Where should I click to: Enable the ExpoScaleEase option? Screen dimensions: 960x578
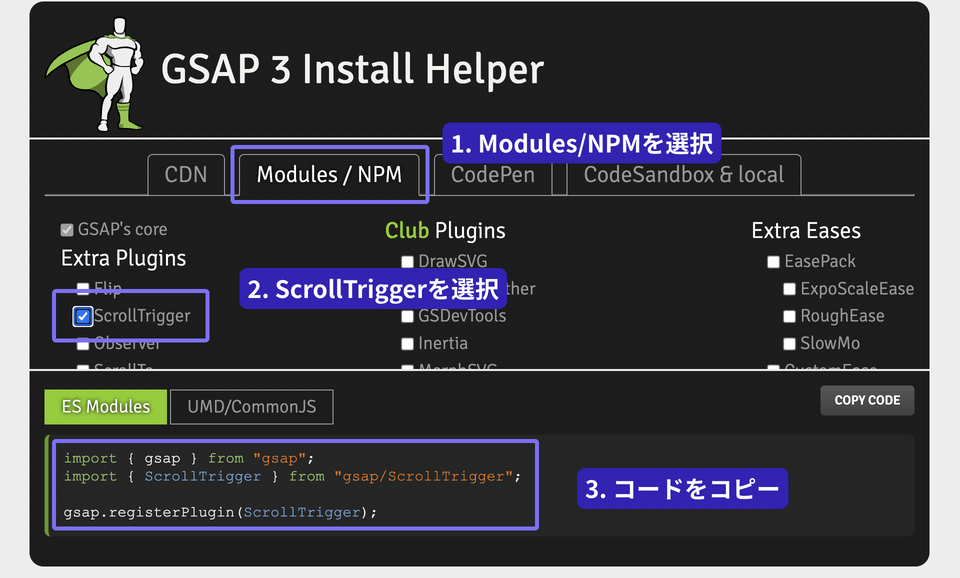[x=790, y=289]
